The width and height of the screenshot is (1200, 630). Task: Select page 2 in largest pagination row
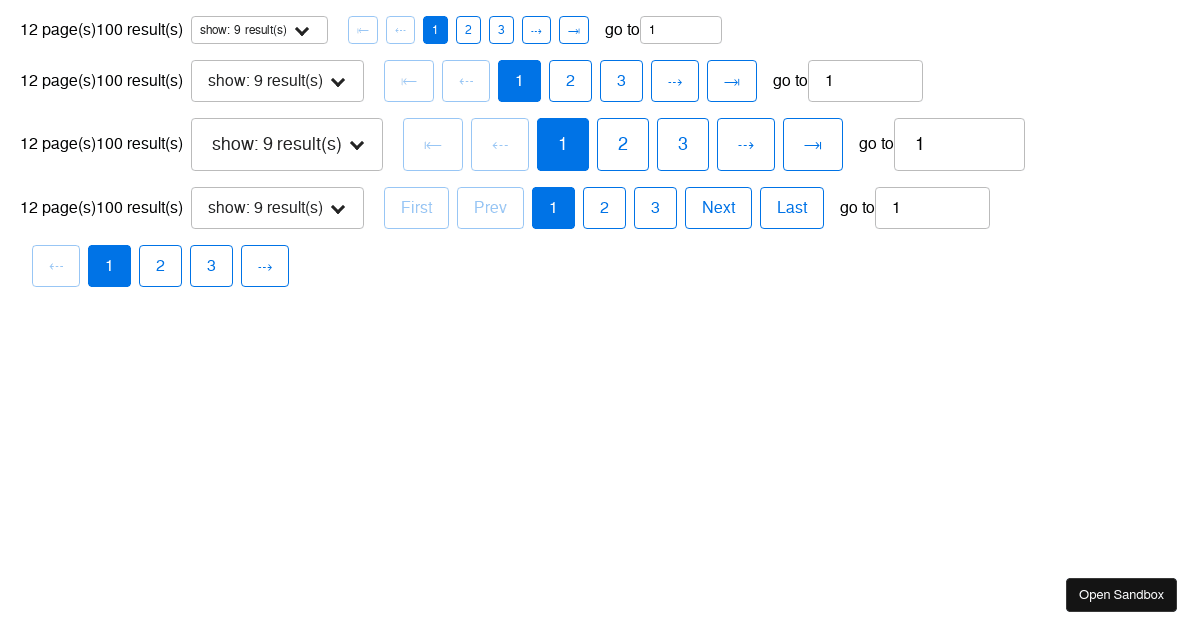click(623, 144)
